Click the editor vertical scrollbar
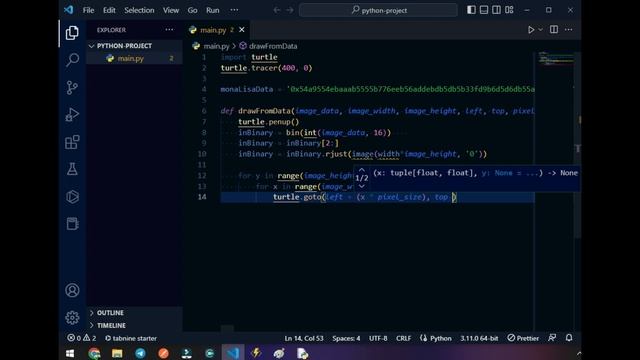 (x=578, y=145)
